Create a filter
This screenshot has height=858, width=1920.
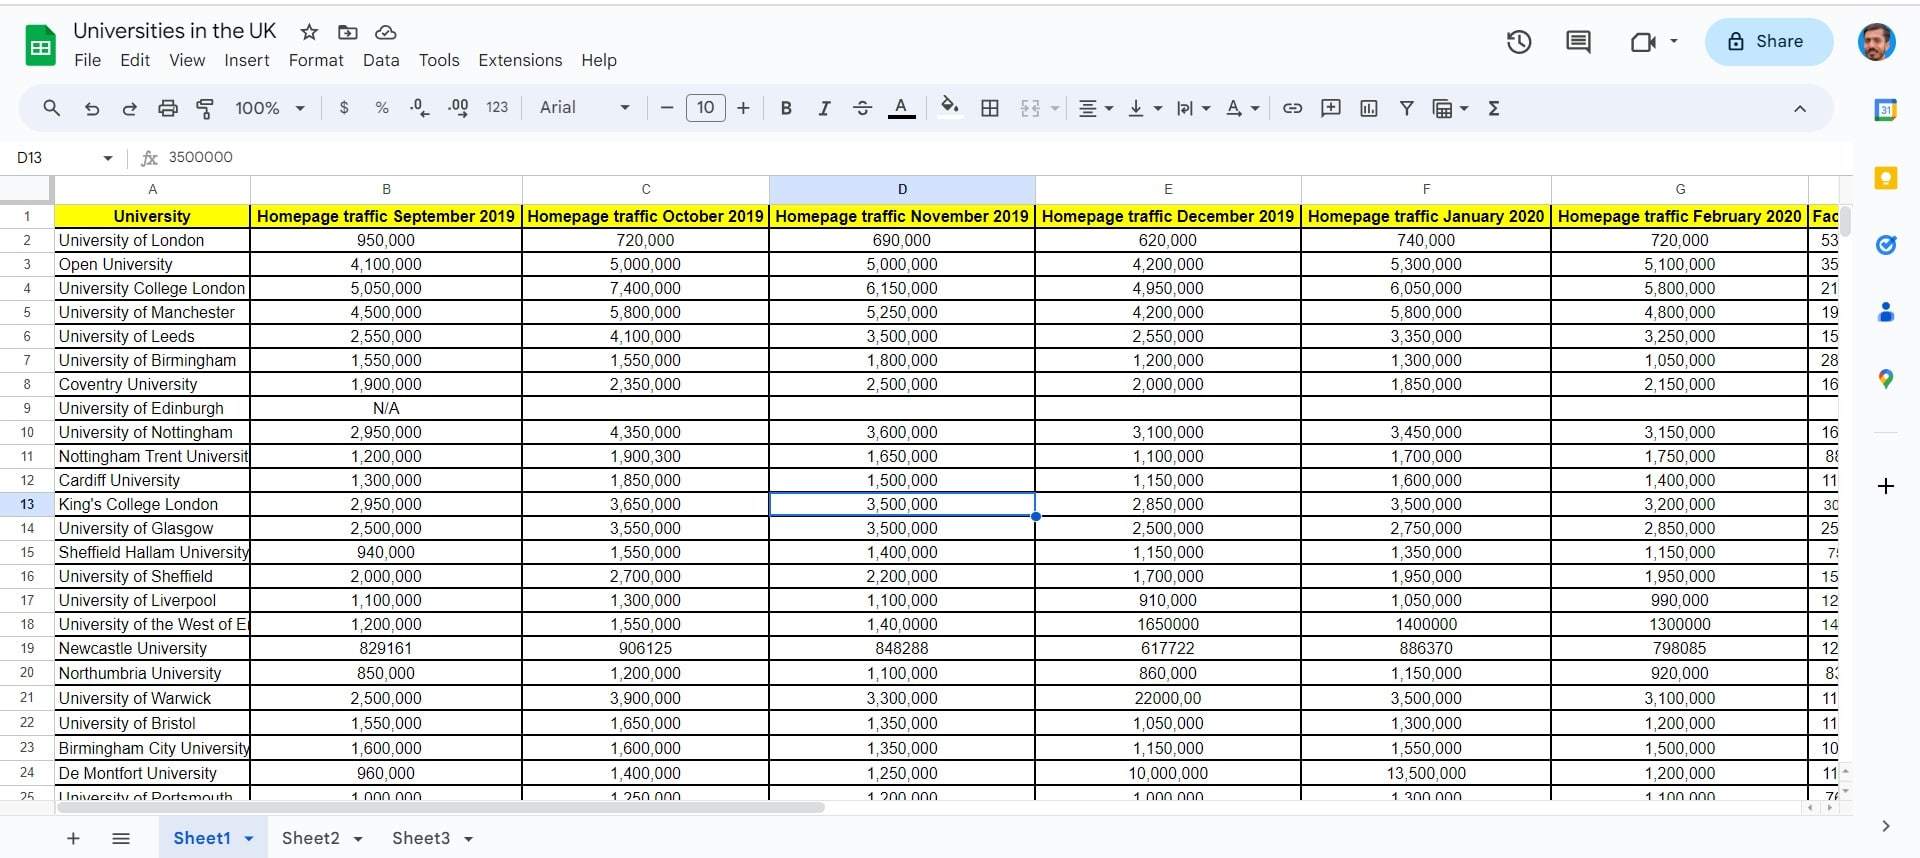point(1407,108)
